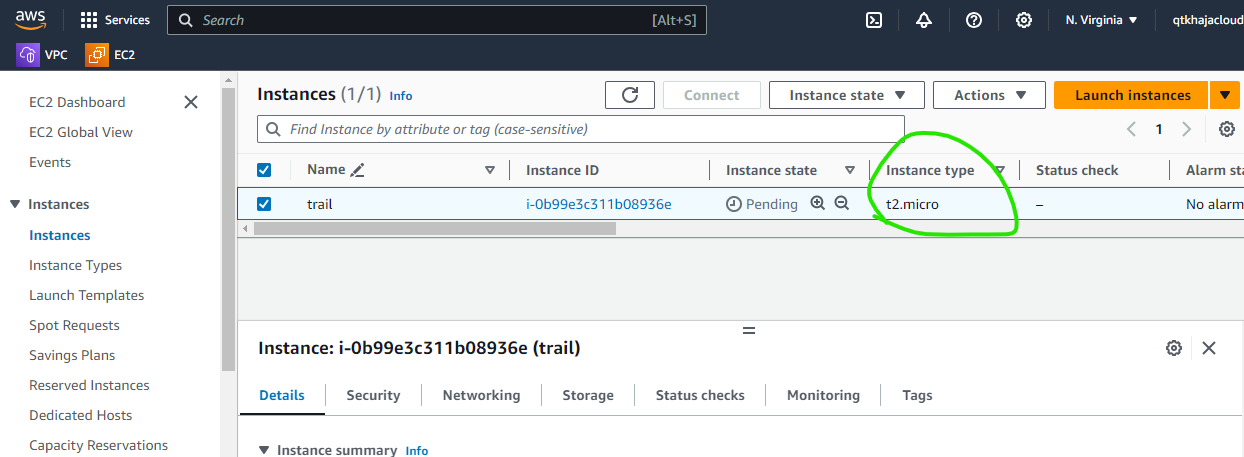Open the notifications bell
1244x457 pixels.
point(923,20)
